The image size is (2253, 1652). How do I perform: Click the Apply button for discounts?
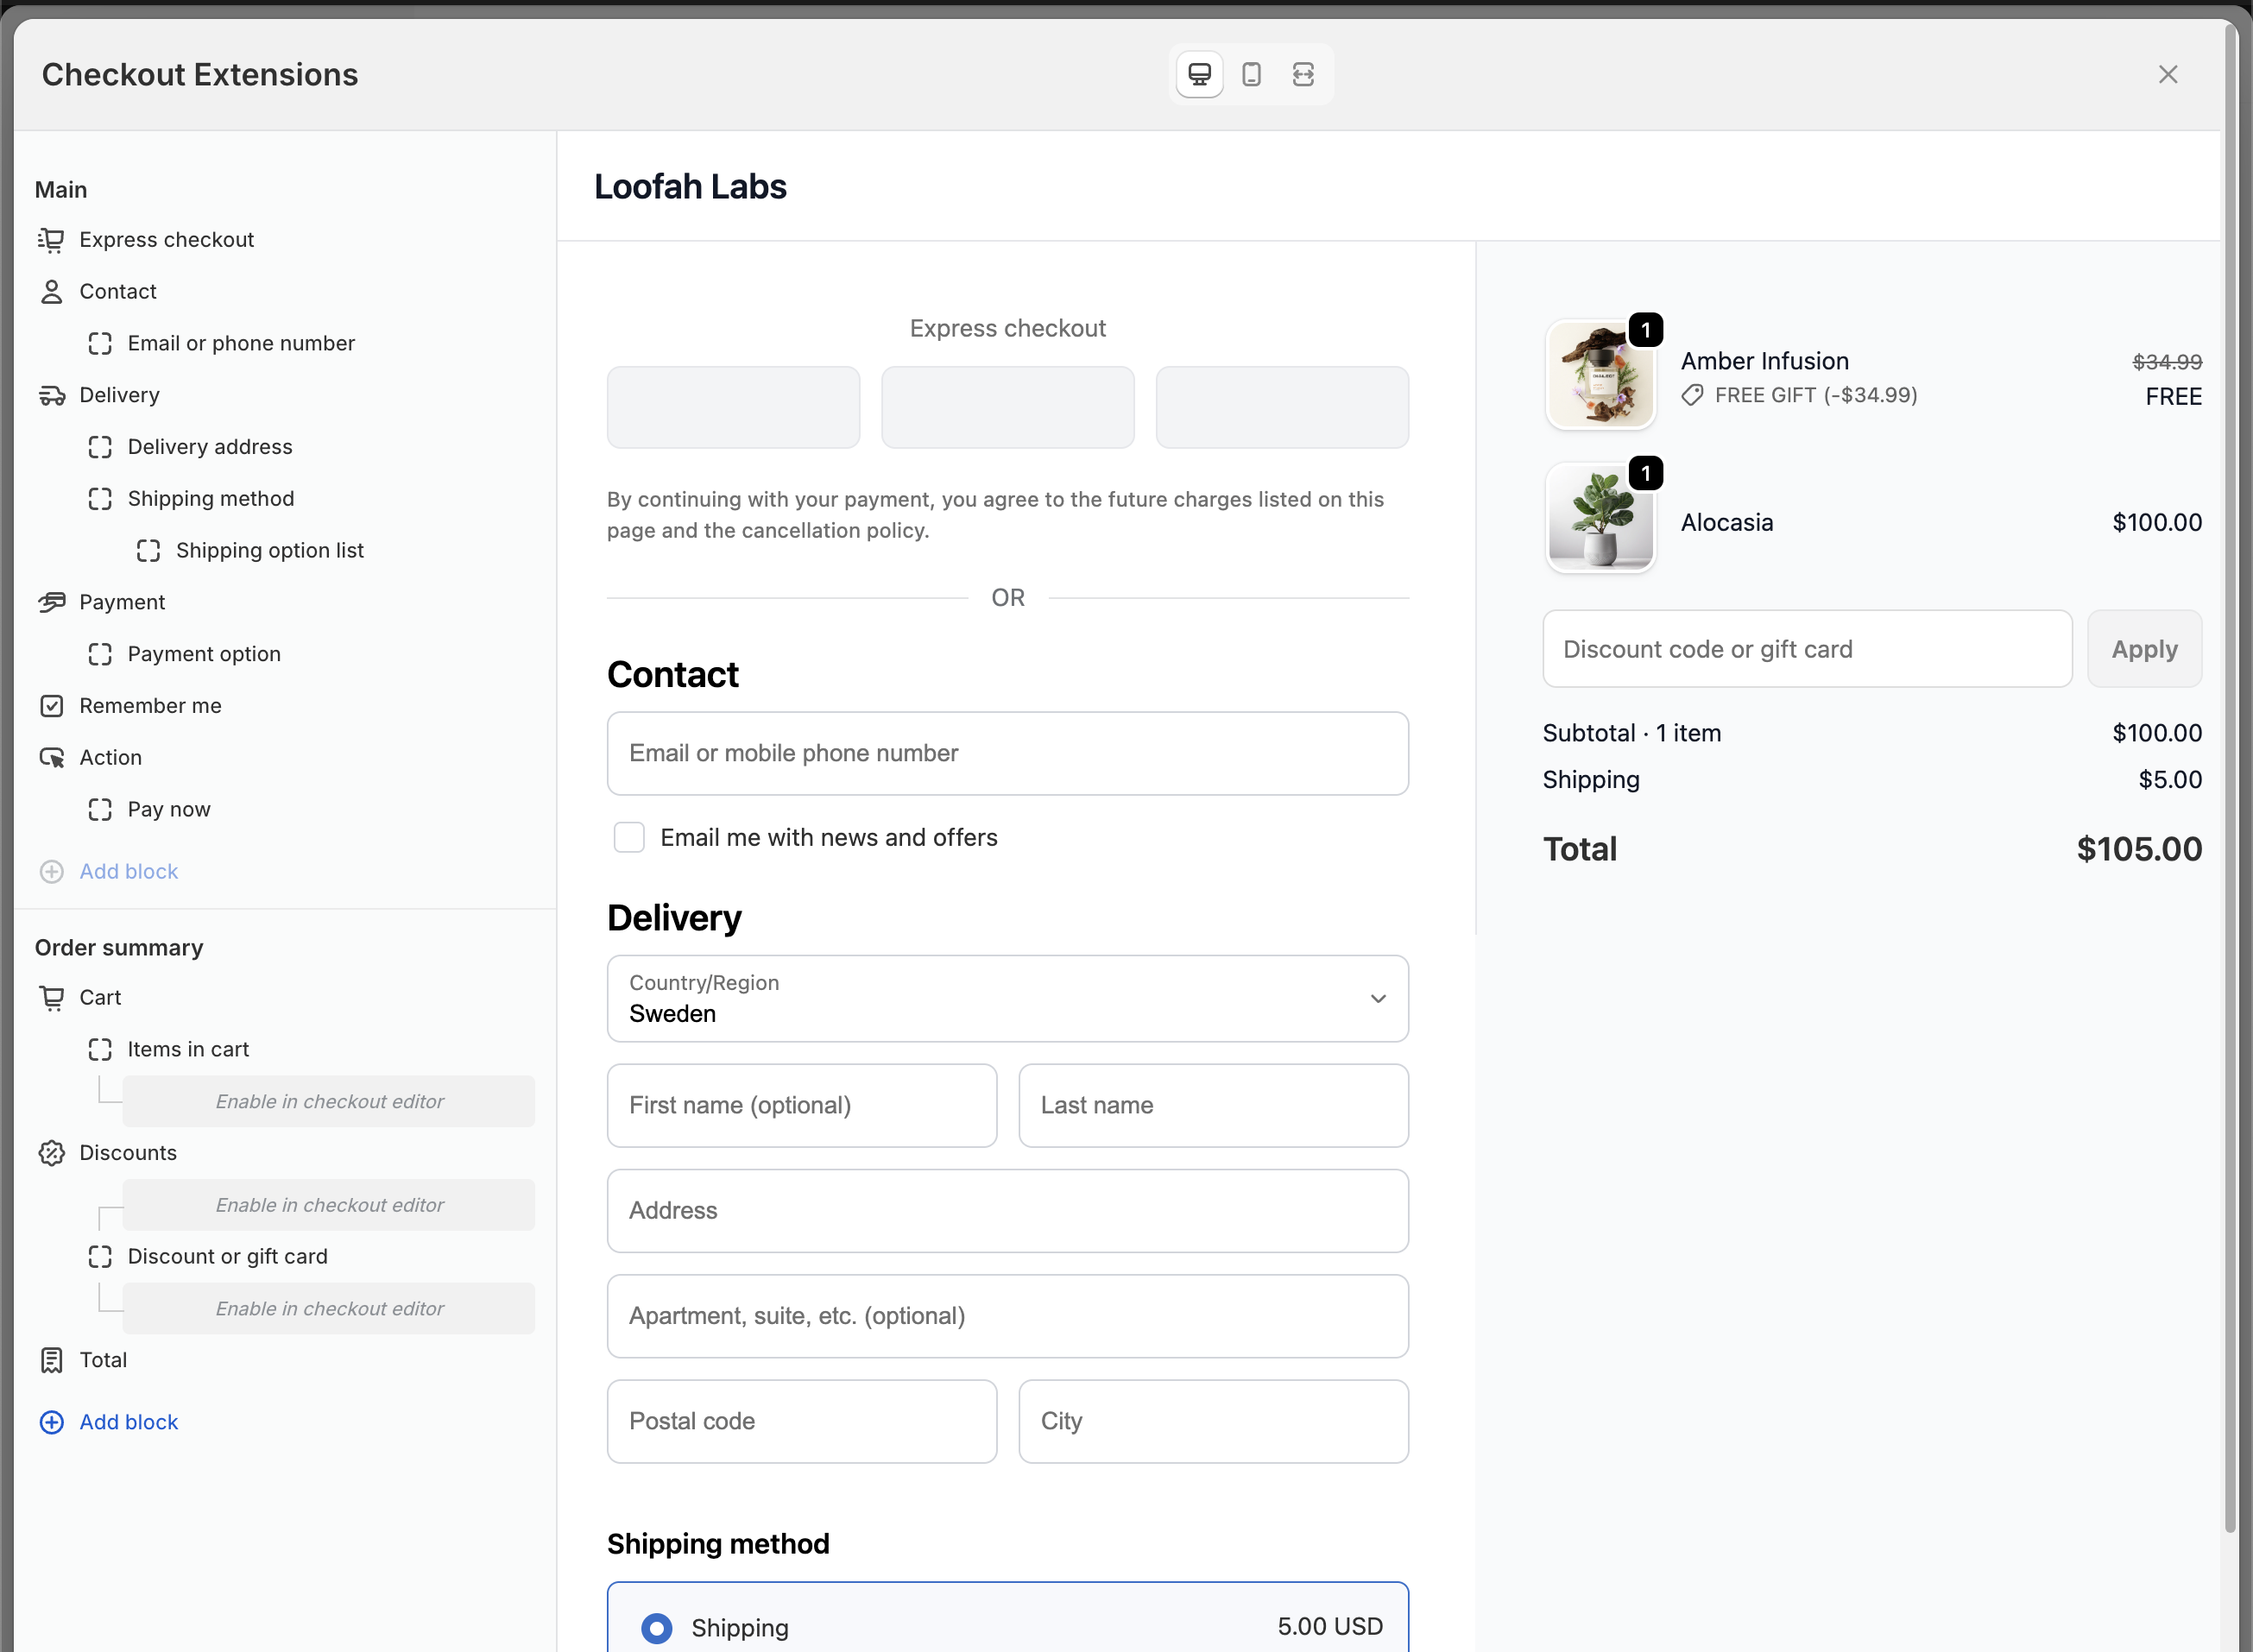[x=2143, y=648]
